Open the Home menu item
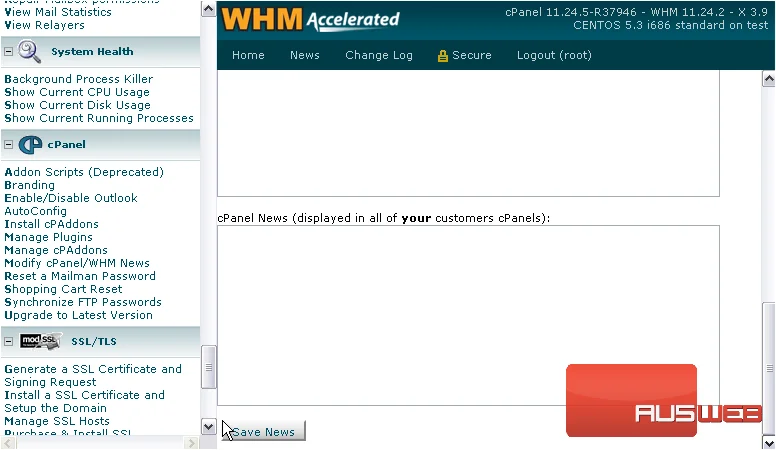 click(x=248, y=55)
